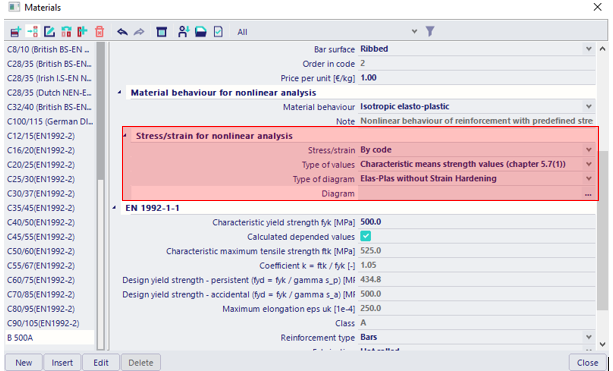The height and width of the screenshot is (371, 613).
Task: Open the Stress/strain By code dropdown
Action: click(x=588, y=150)
